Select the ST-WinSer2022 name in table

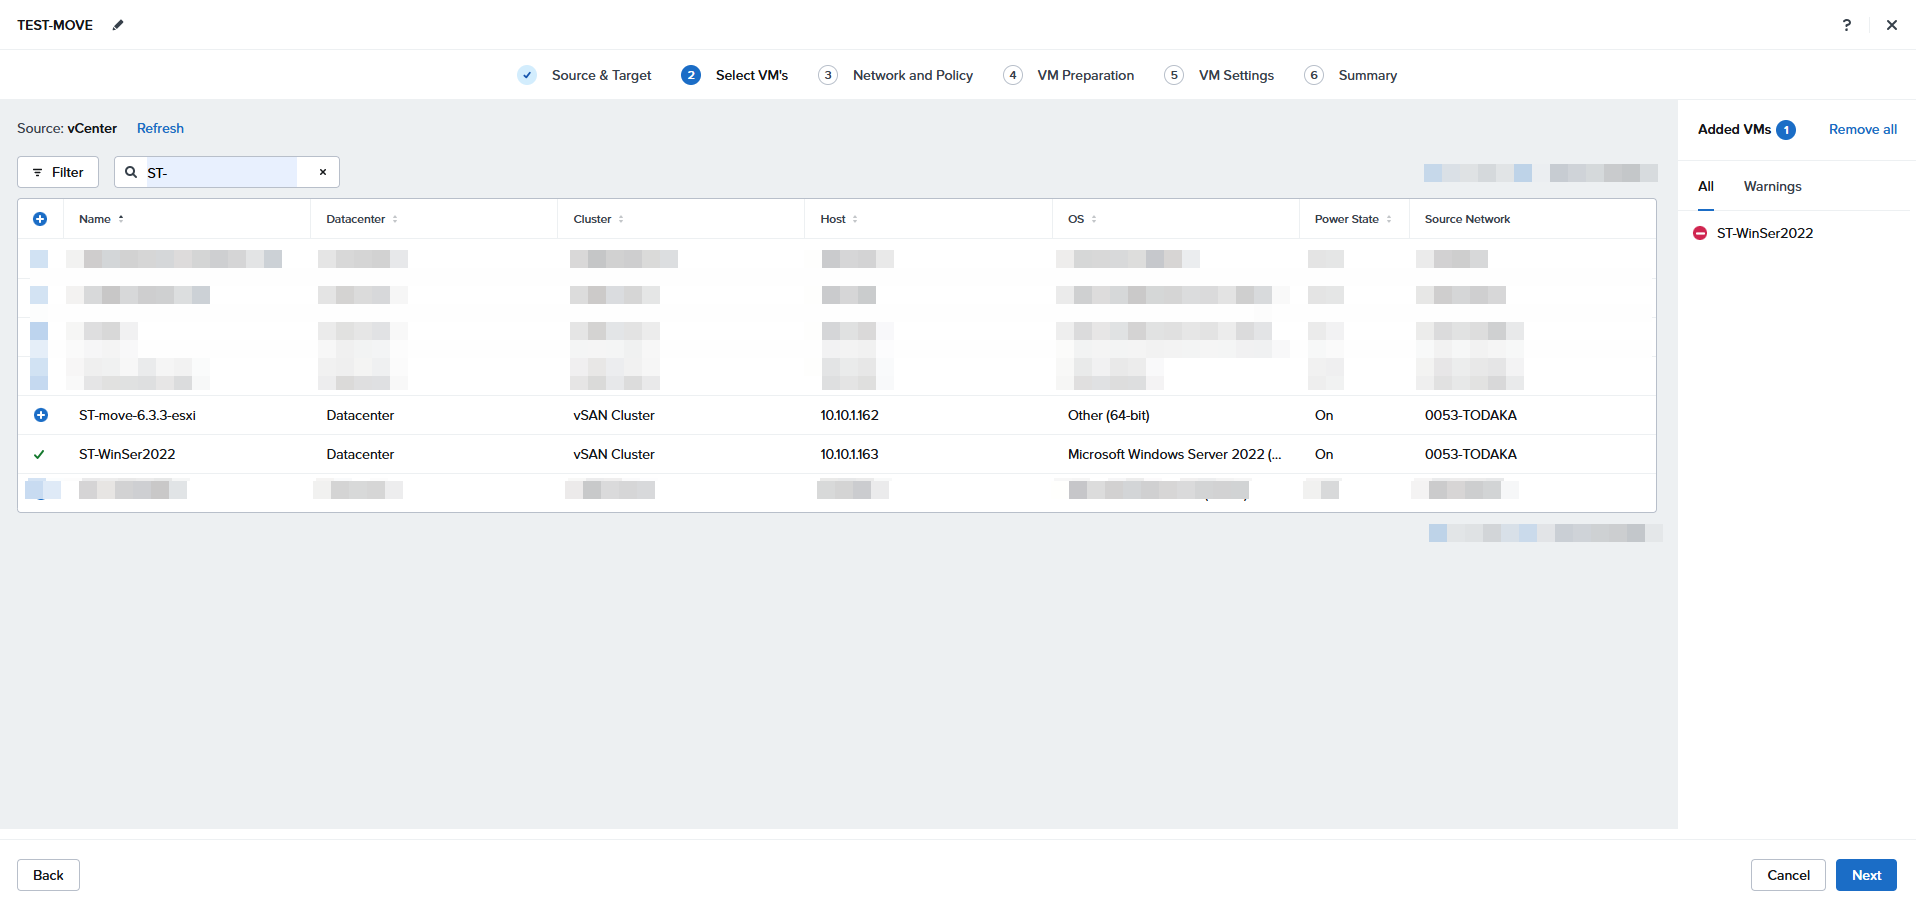[x=127, y=454]
